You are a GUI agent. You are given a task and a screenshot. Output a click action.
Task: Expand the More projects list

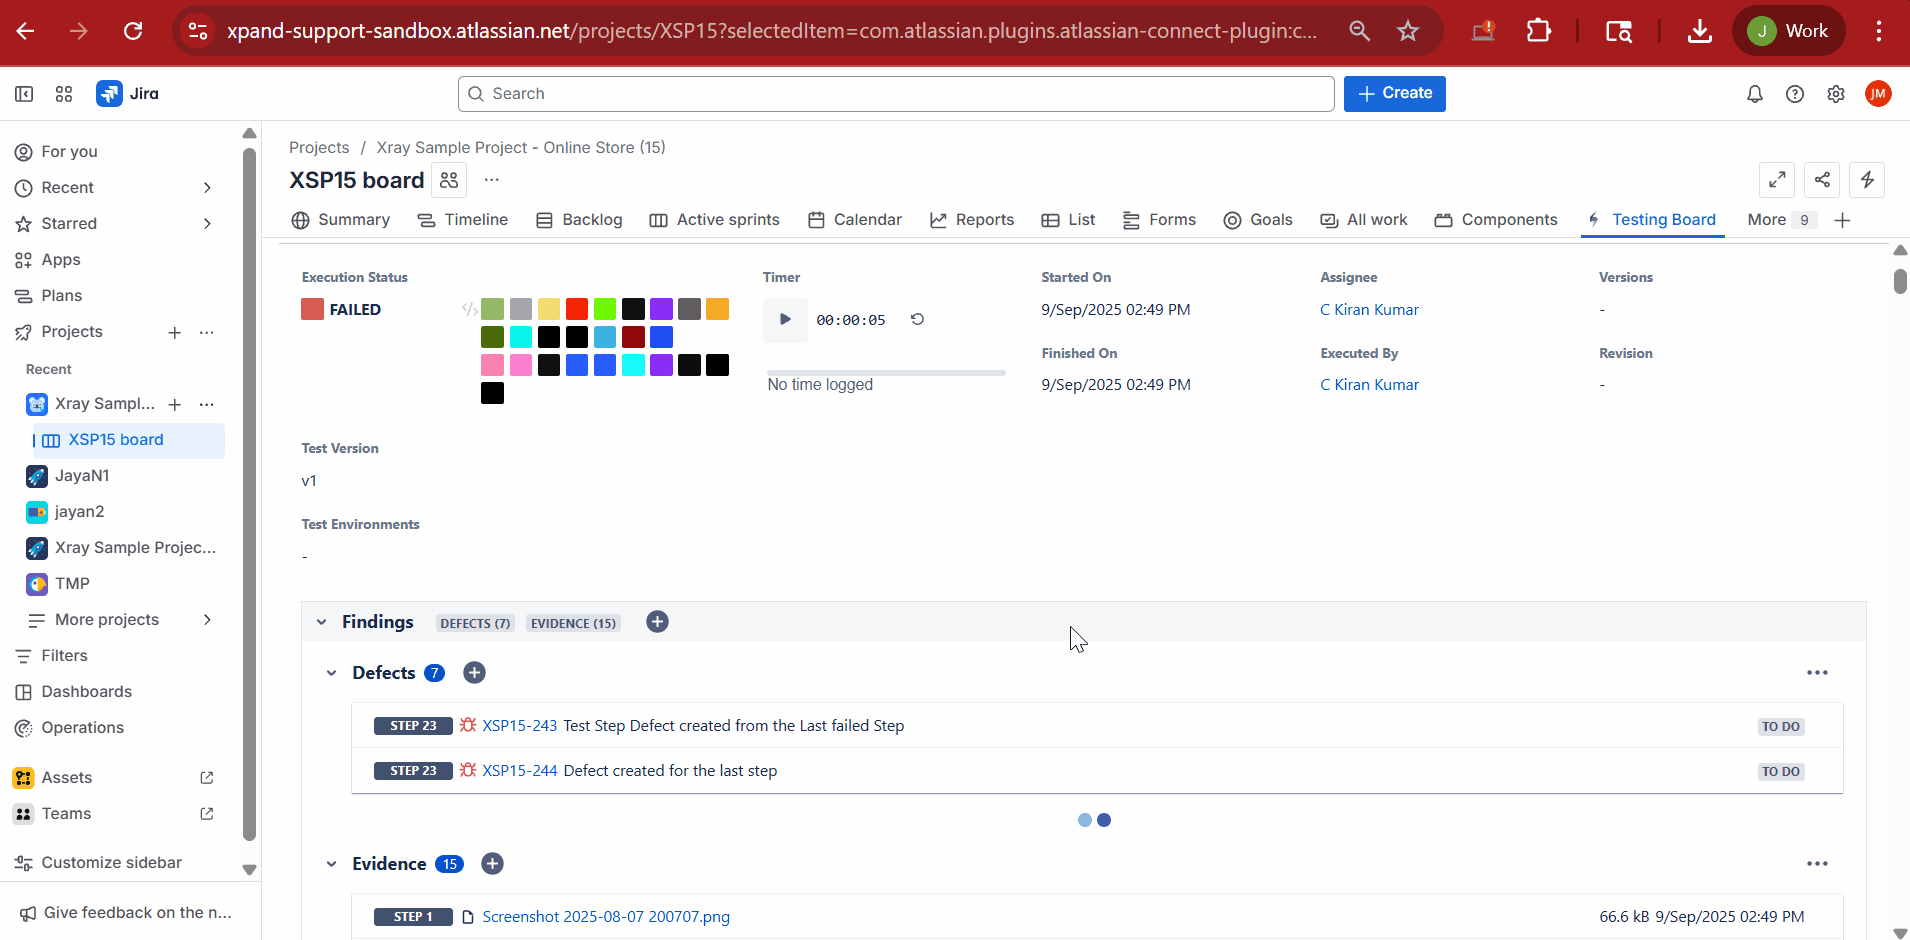coord(207,620)
